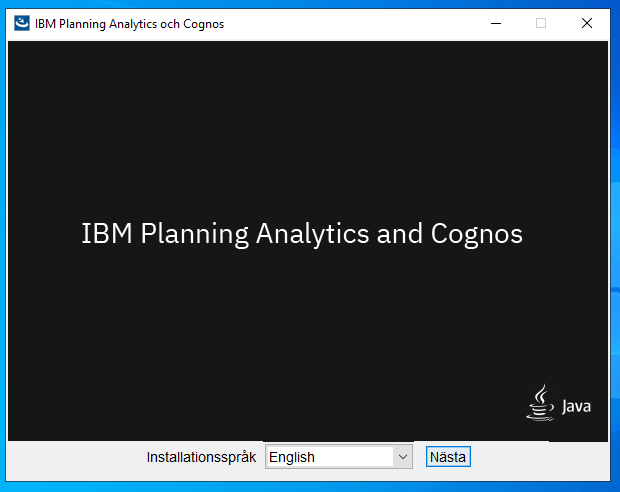This screenshot has width=620, height=492.
Task: Click the word 'Cognos' in splash heading
Action: [x=476, y=234]
